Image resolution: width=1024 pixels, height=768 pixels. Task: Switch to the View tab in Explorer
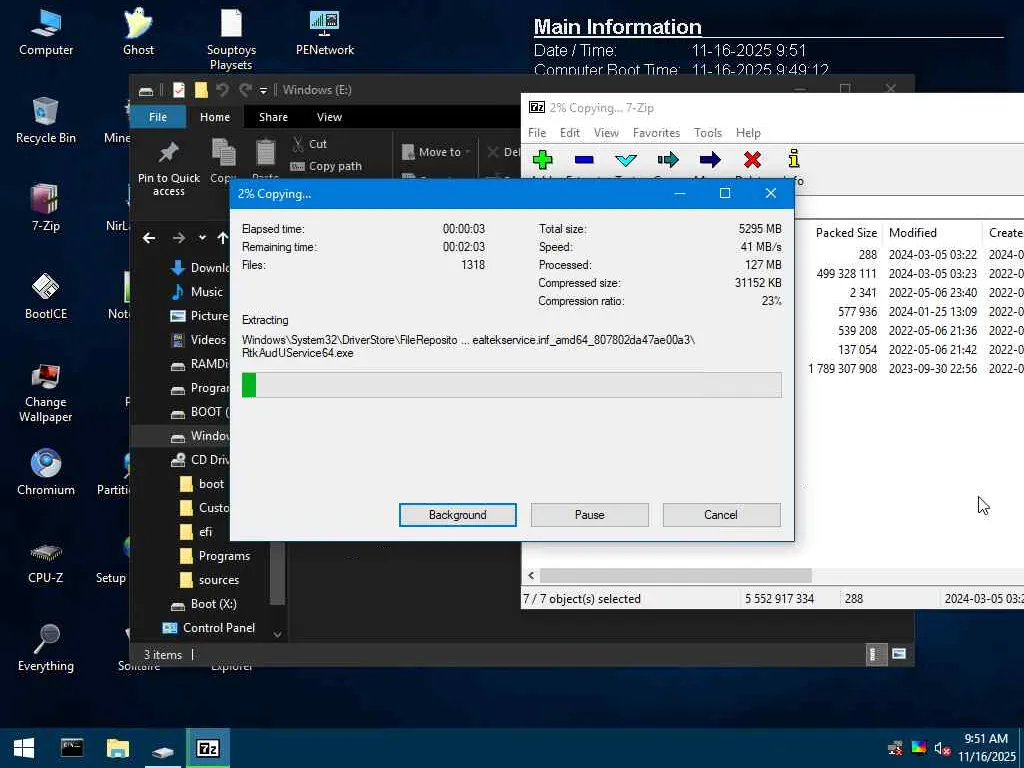pos(329,117)
